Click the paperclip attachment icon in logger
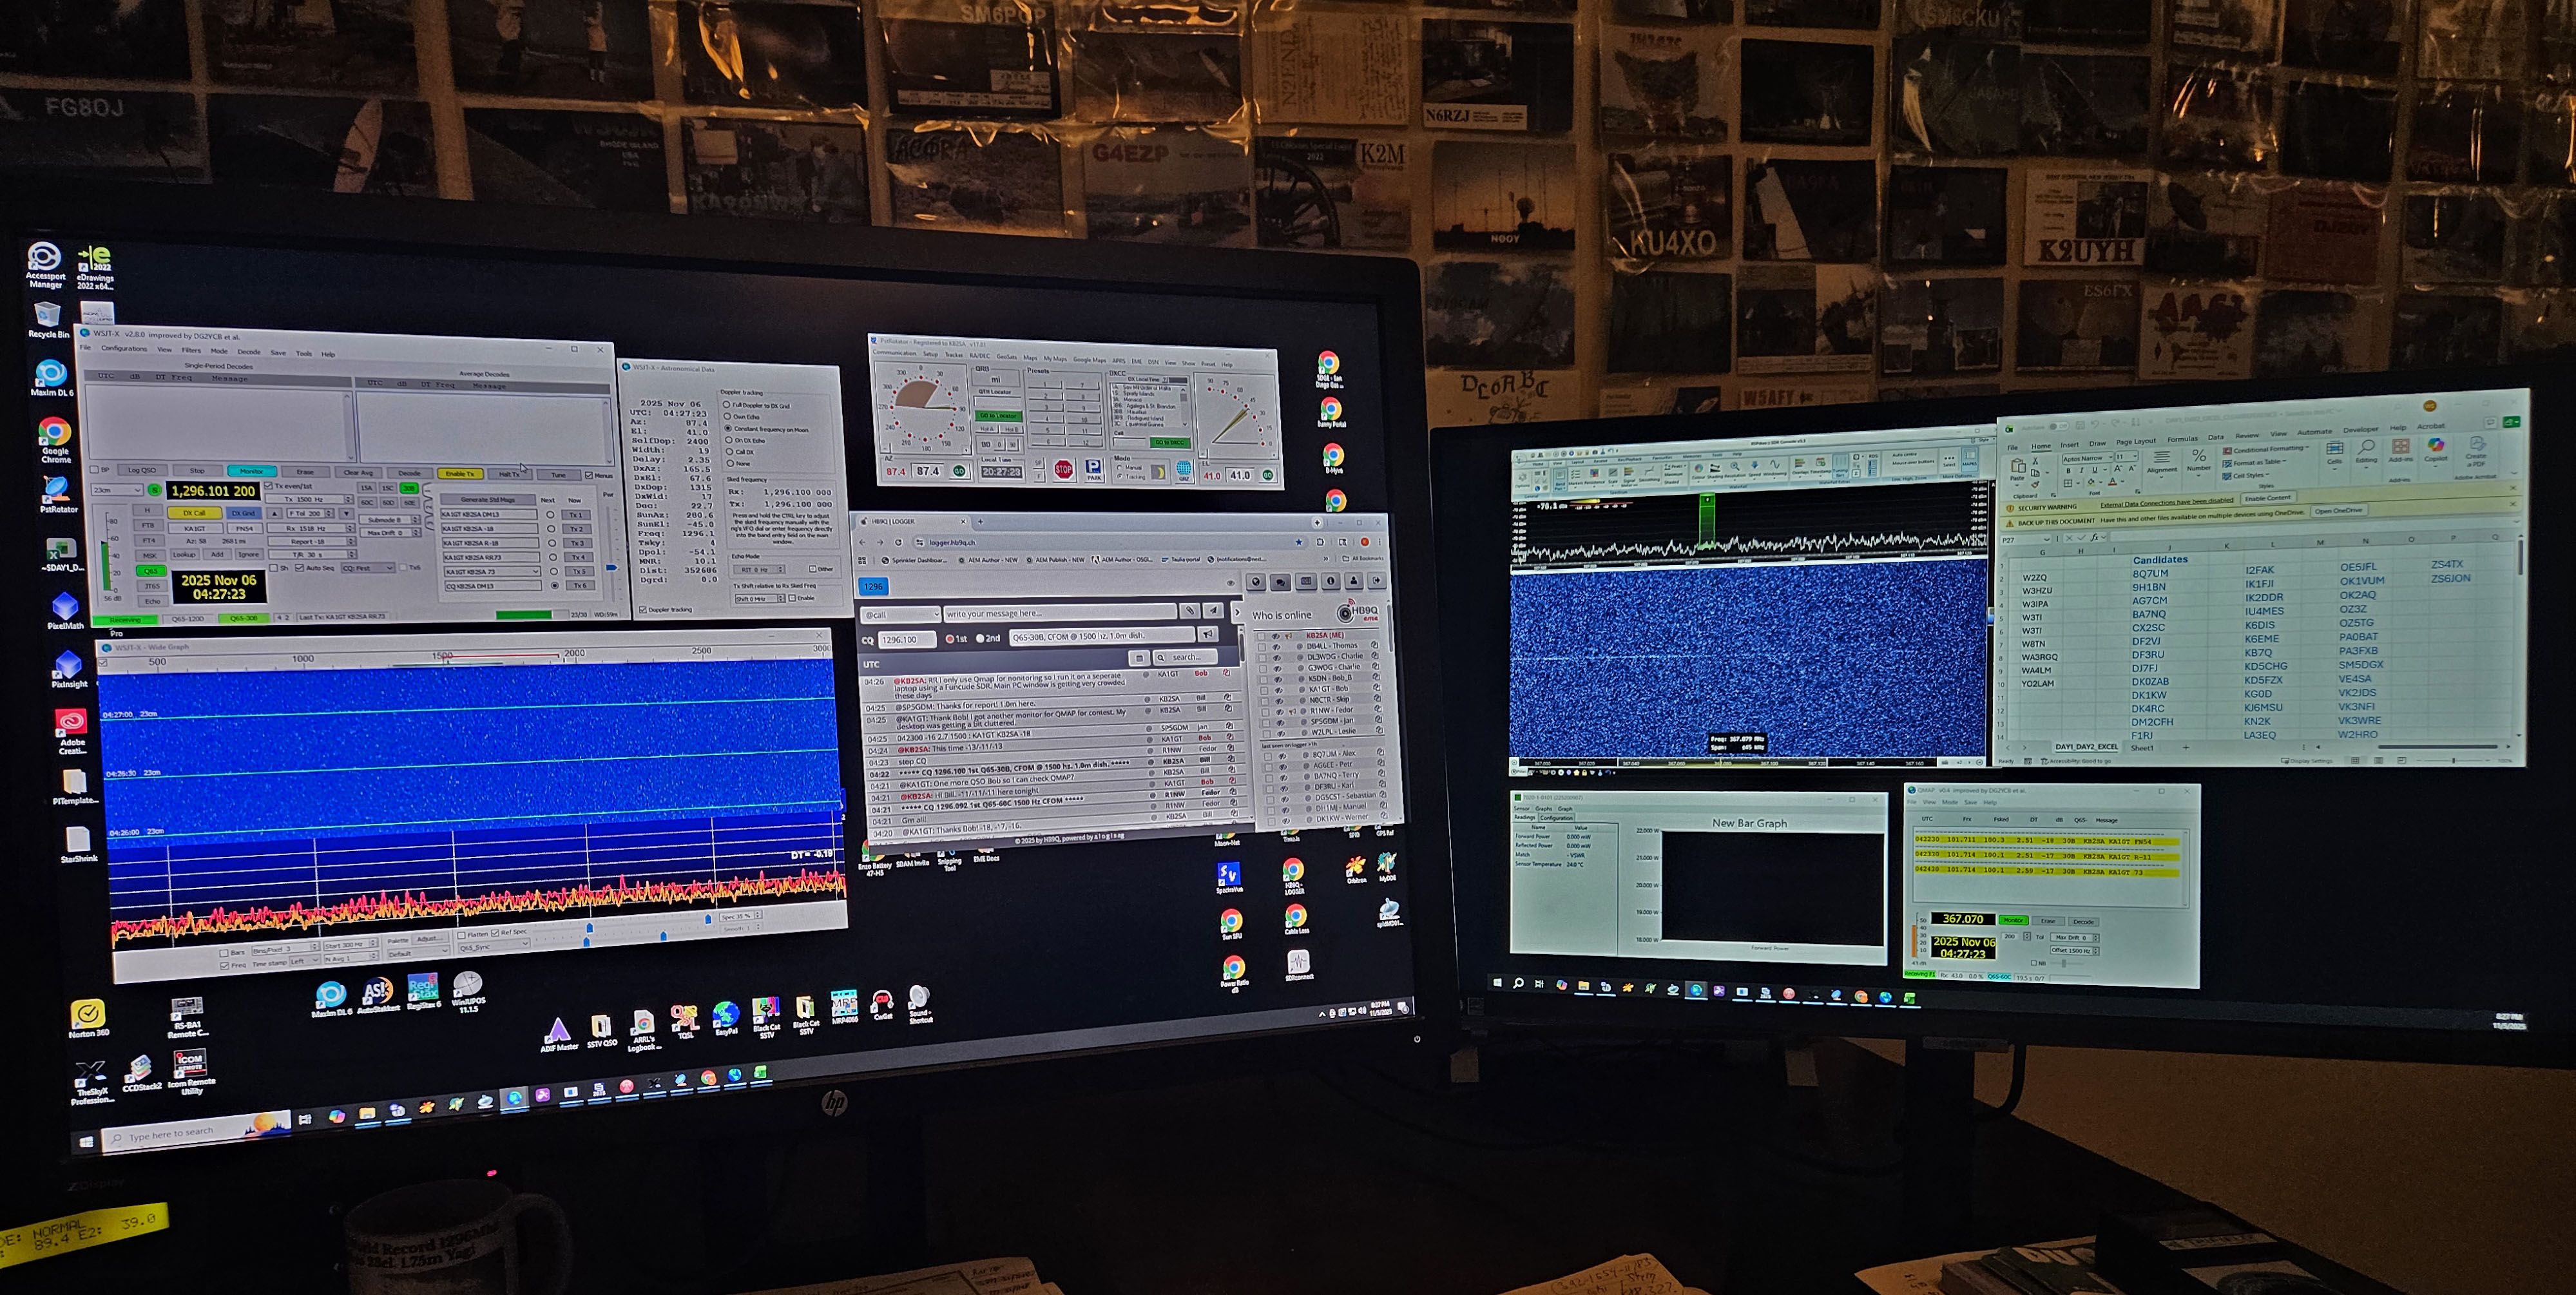Screen dimensions: 2576x1295 click(1189, 611)
